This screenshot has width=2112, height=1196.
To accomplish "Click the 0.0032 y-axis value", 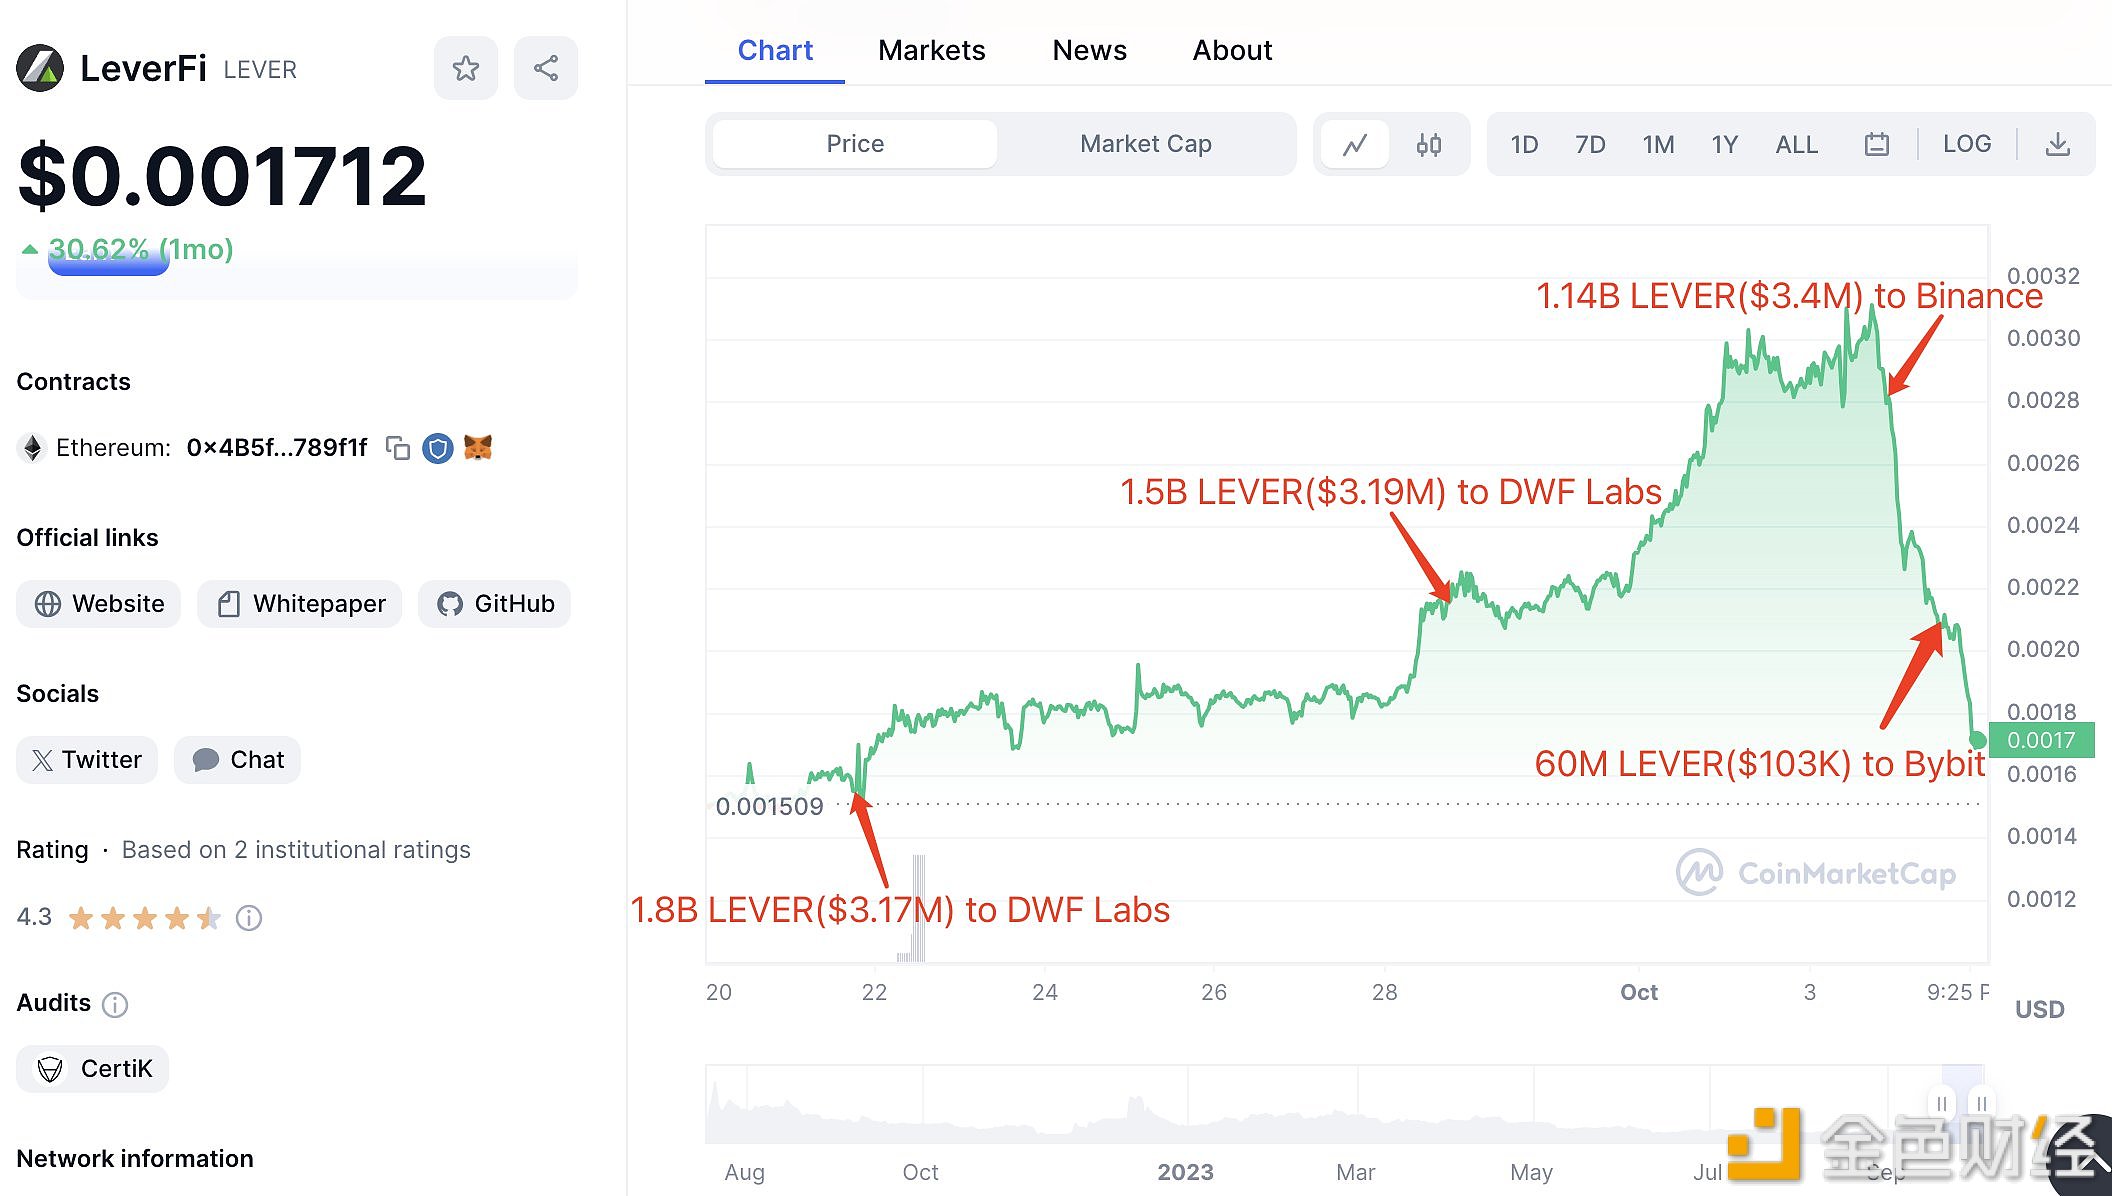I will (x=2043, y=276).
